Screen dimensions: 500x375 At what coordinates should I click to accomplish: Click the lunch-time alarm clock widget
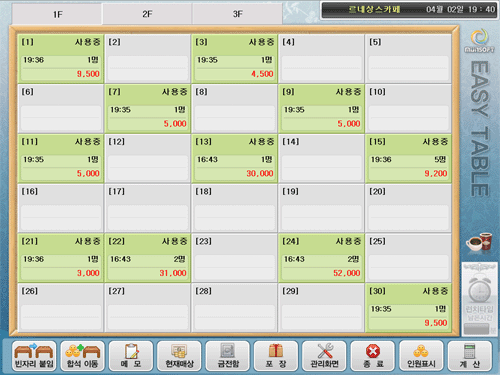pos(480,299)
